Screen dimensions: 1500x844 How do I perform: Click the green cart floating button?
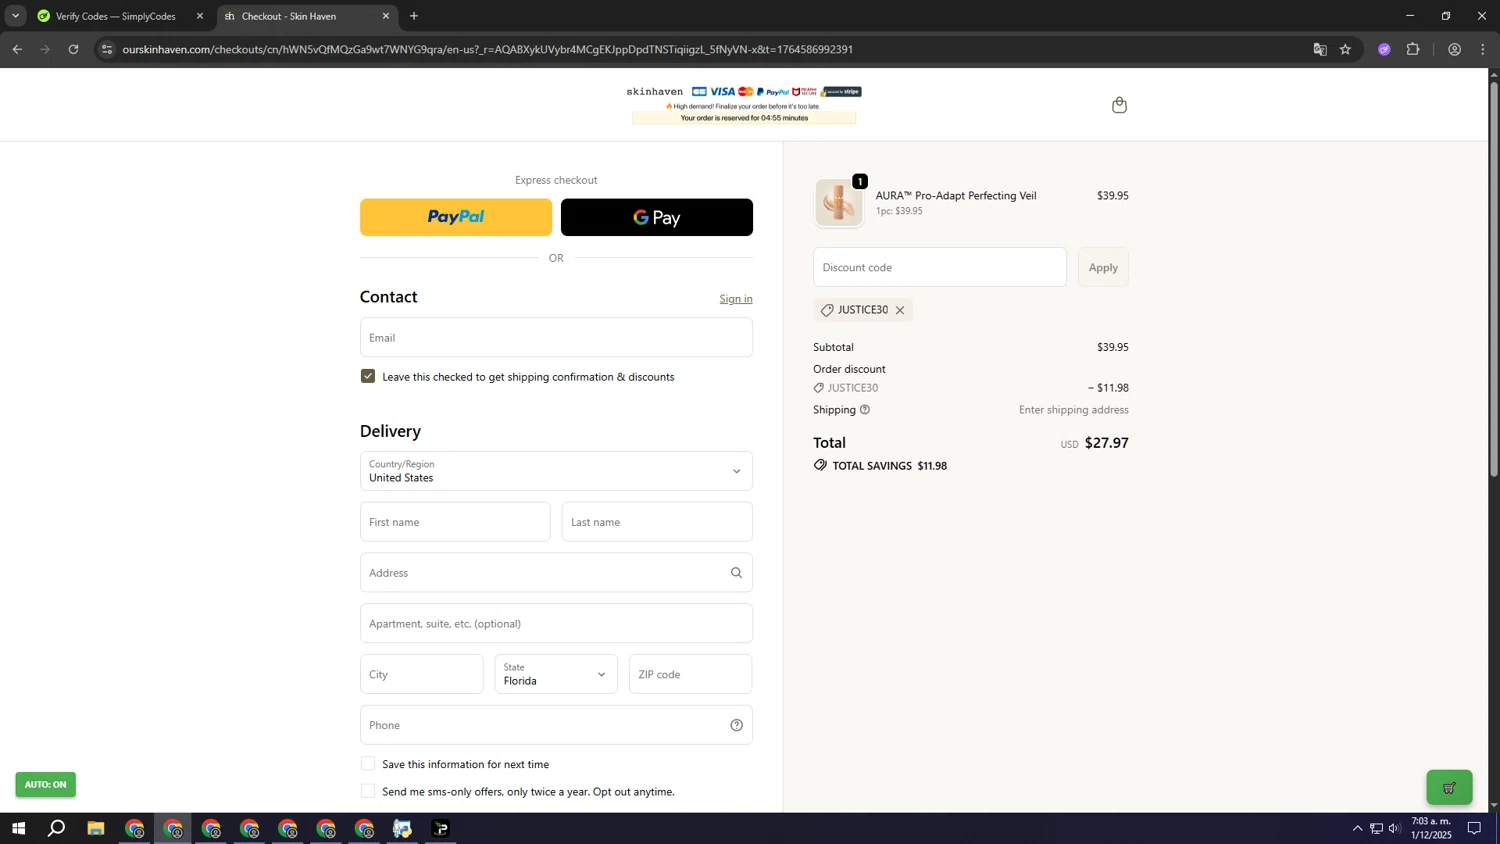click(x=1449, y=788)
